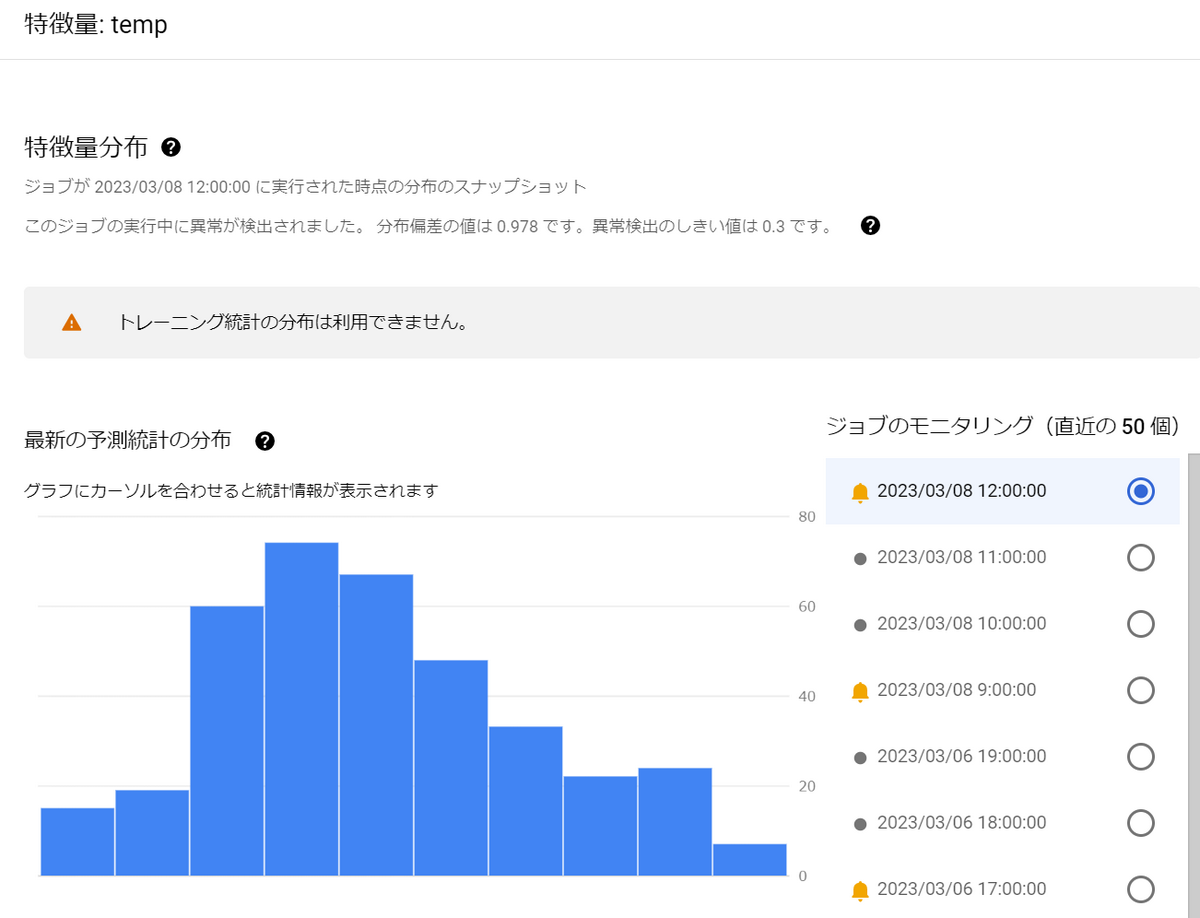This screenshot has width=1200, height=918.
Task: Click gray status dot for 2023/03/08 10:00:00
Action: click(x=860, y=625)
